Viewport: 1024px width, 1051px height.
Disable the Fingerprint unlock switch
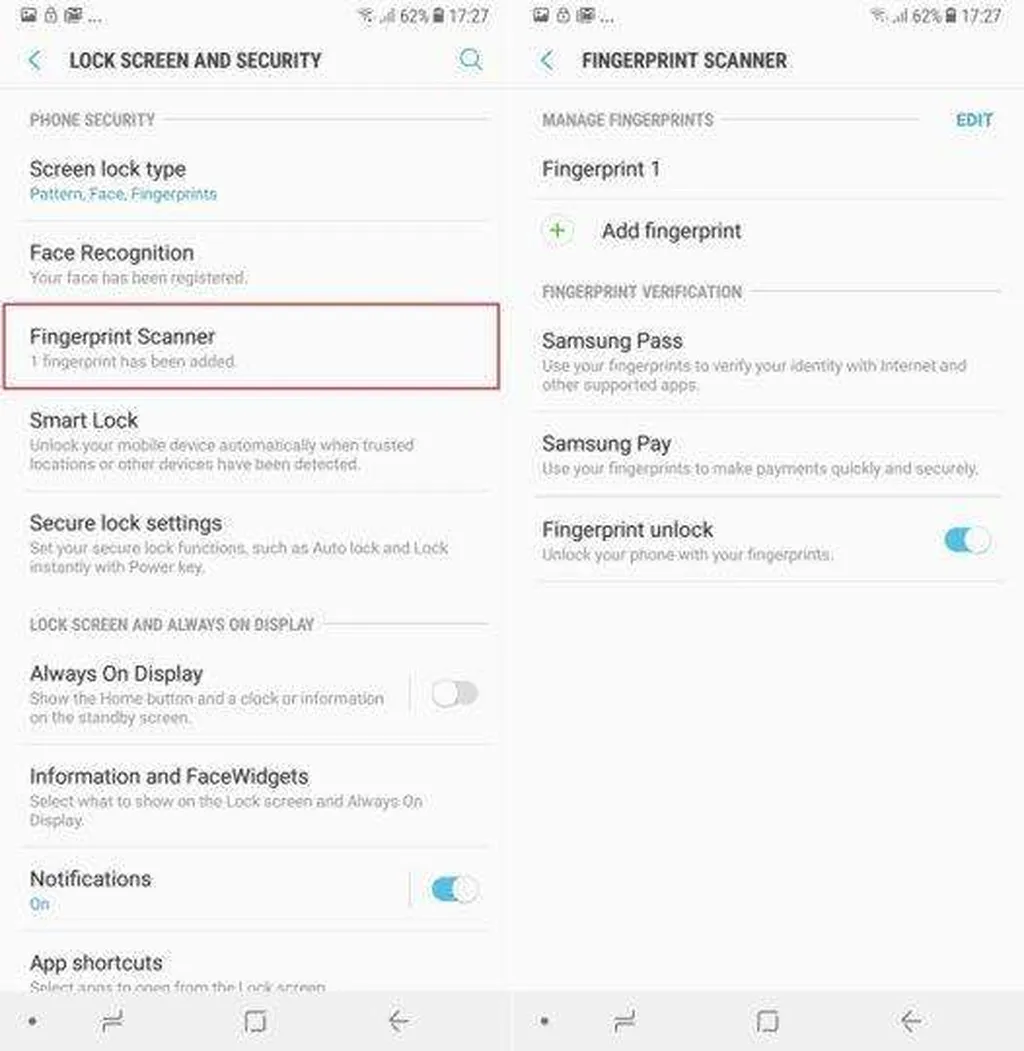(967, 540)
